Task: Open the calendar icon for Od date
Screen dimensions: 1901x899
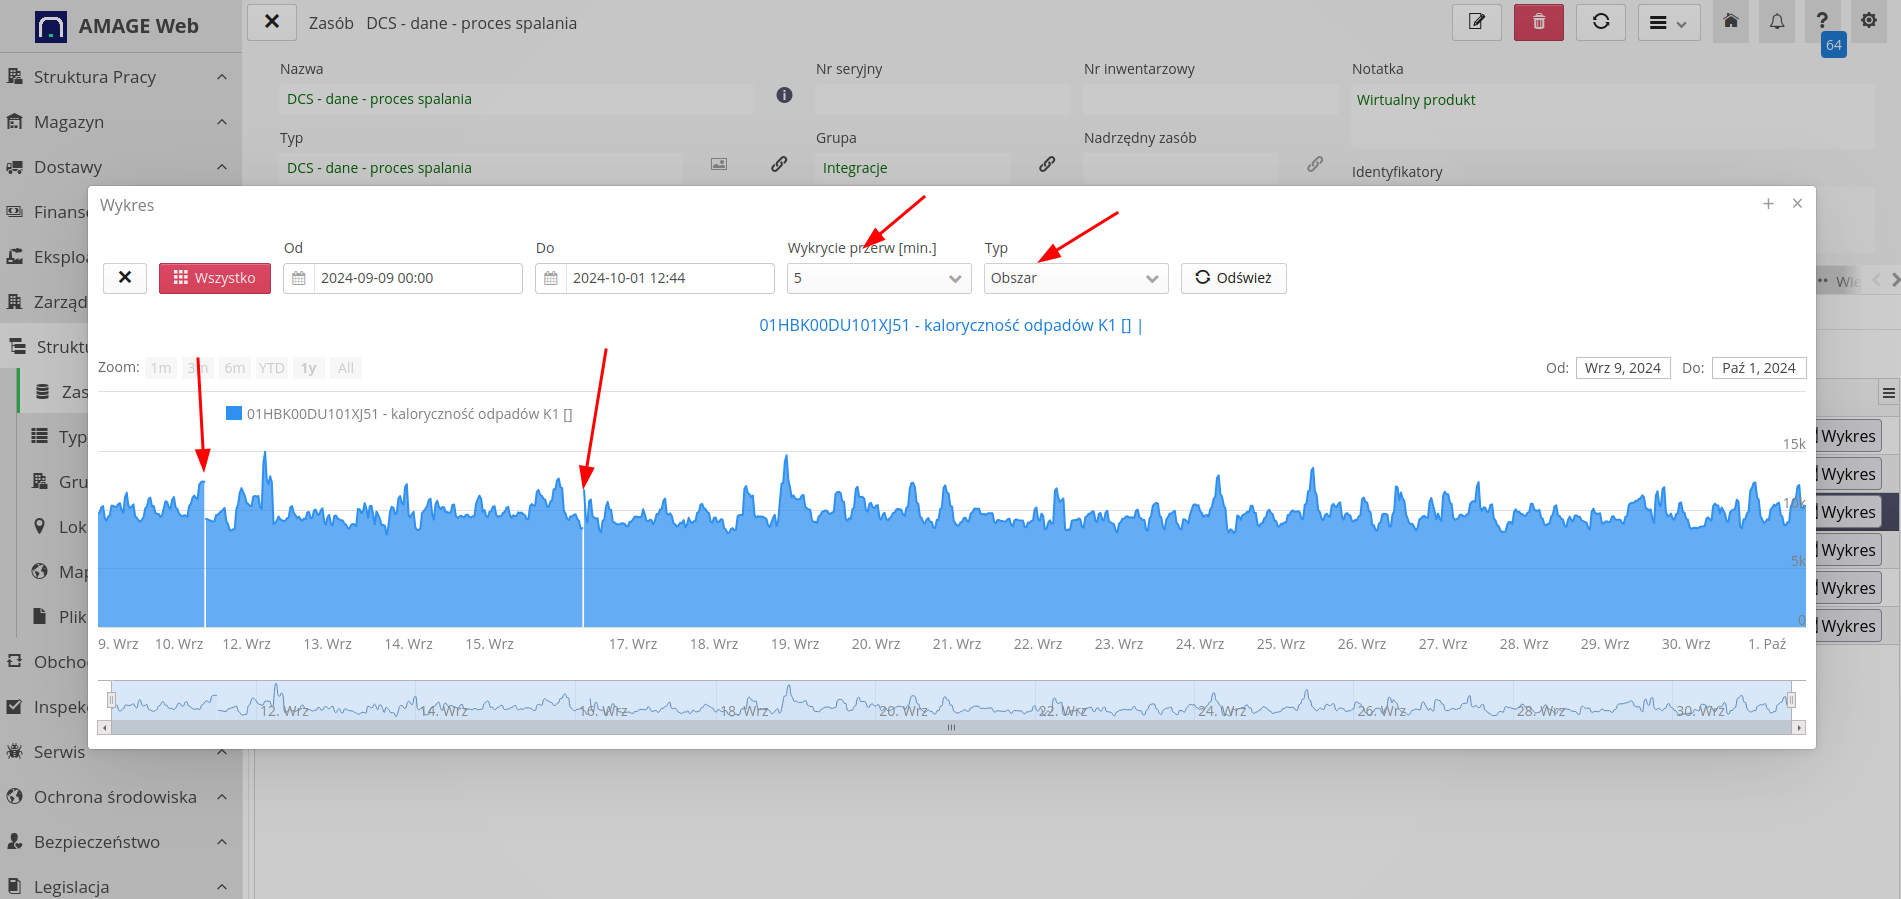Action: click(299, 278)
